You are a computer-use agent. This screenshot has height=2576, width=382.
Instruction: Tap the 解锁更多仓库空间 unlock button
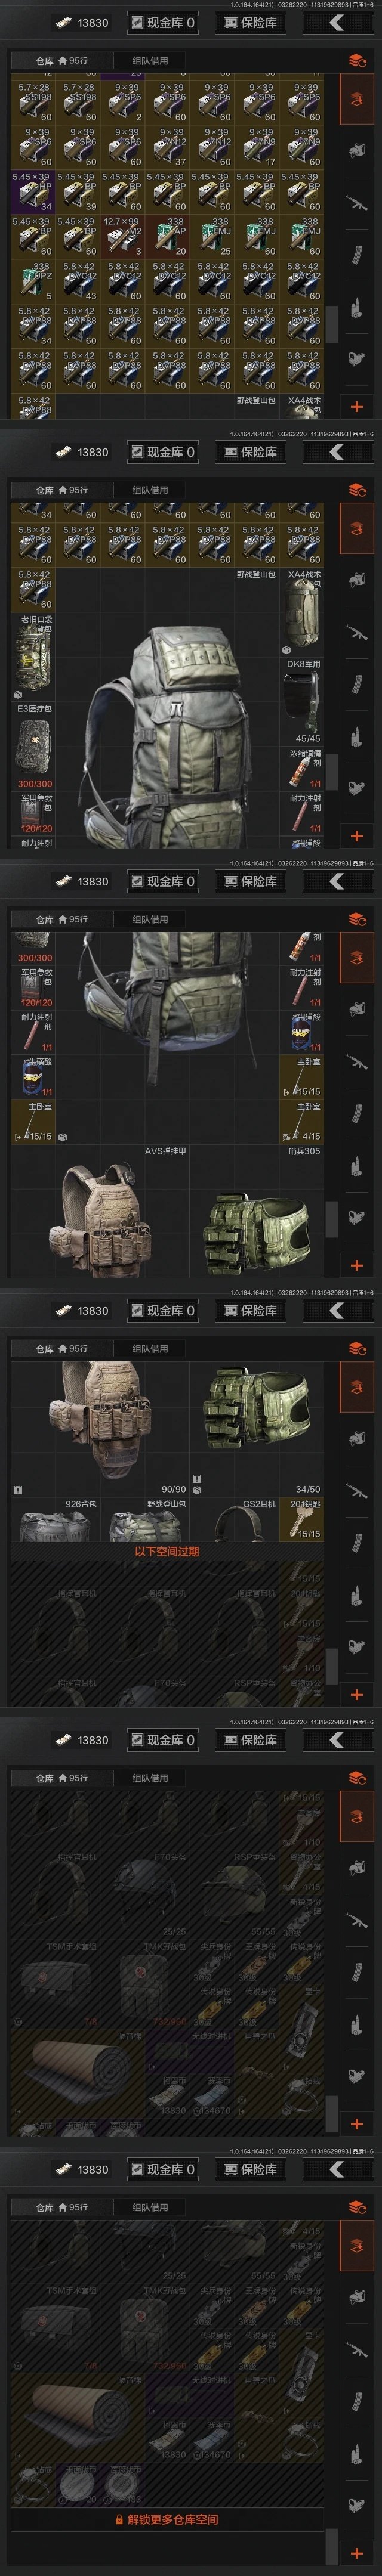[167, 2548]
